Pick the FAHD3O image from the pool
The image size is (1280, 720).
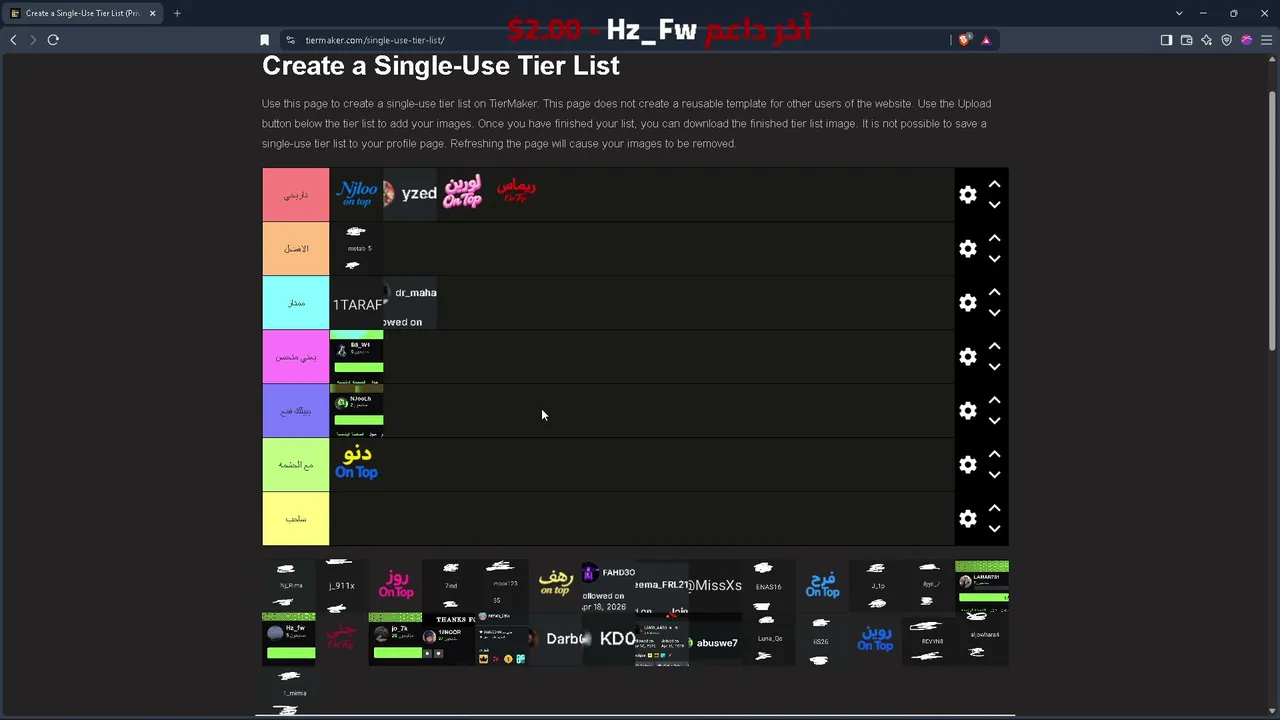[x=608, y=586]
